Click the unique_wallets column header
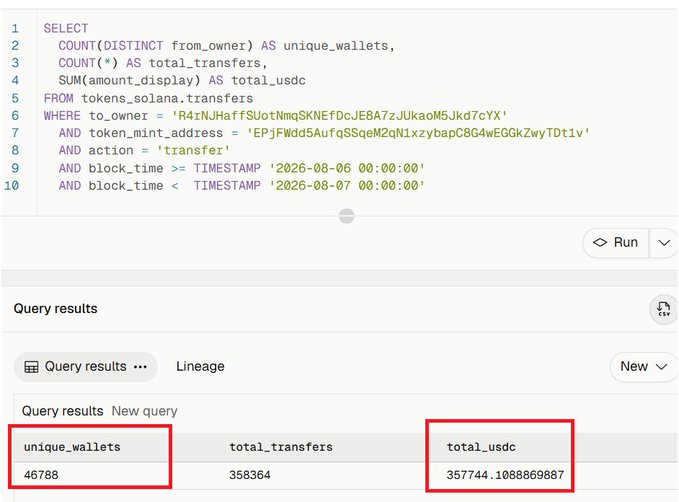 click(72, 447)
